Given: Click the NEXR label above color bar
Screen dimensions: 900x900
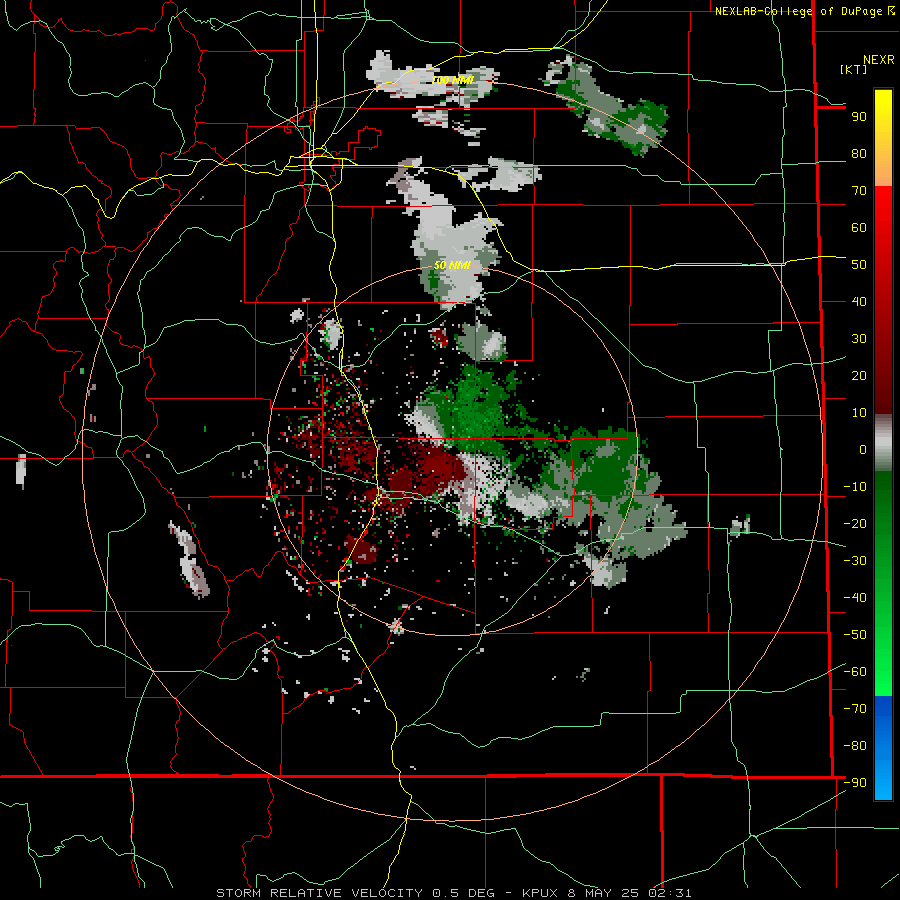Looking at the screenshot, I should coord(878,60).
